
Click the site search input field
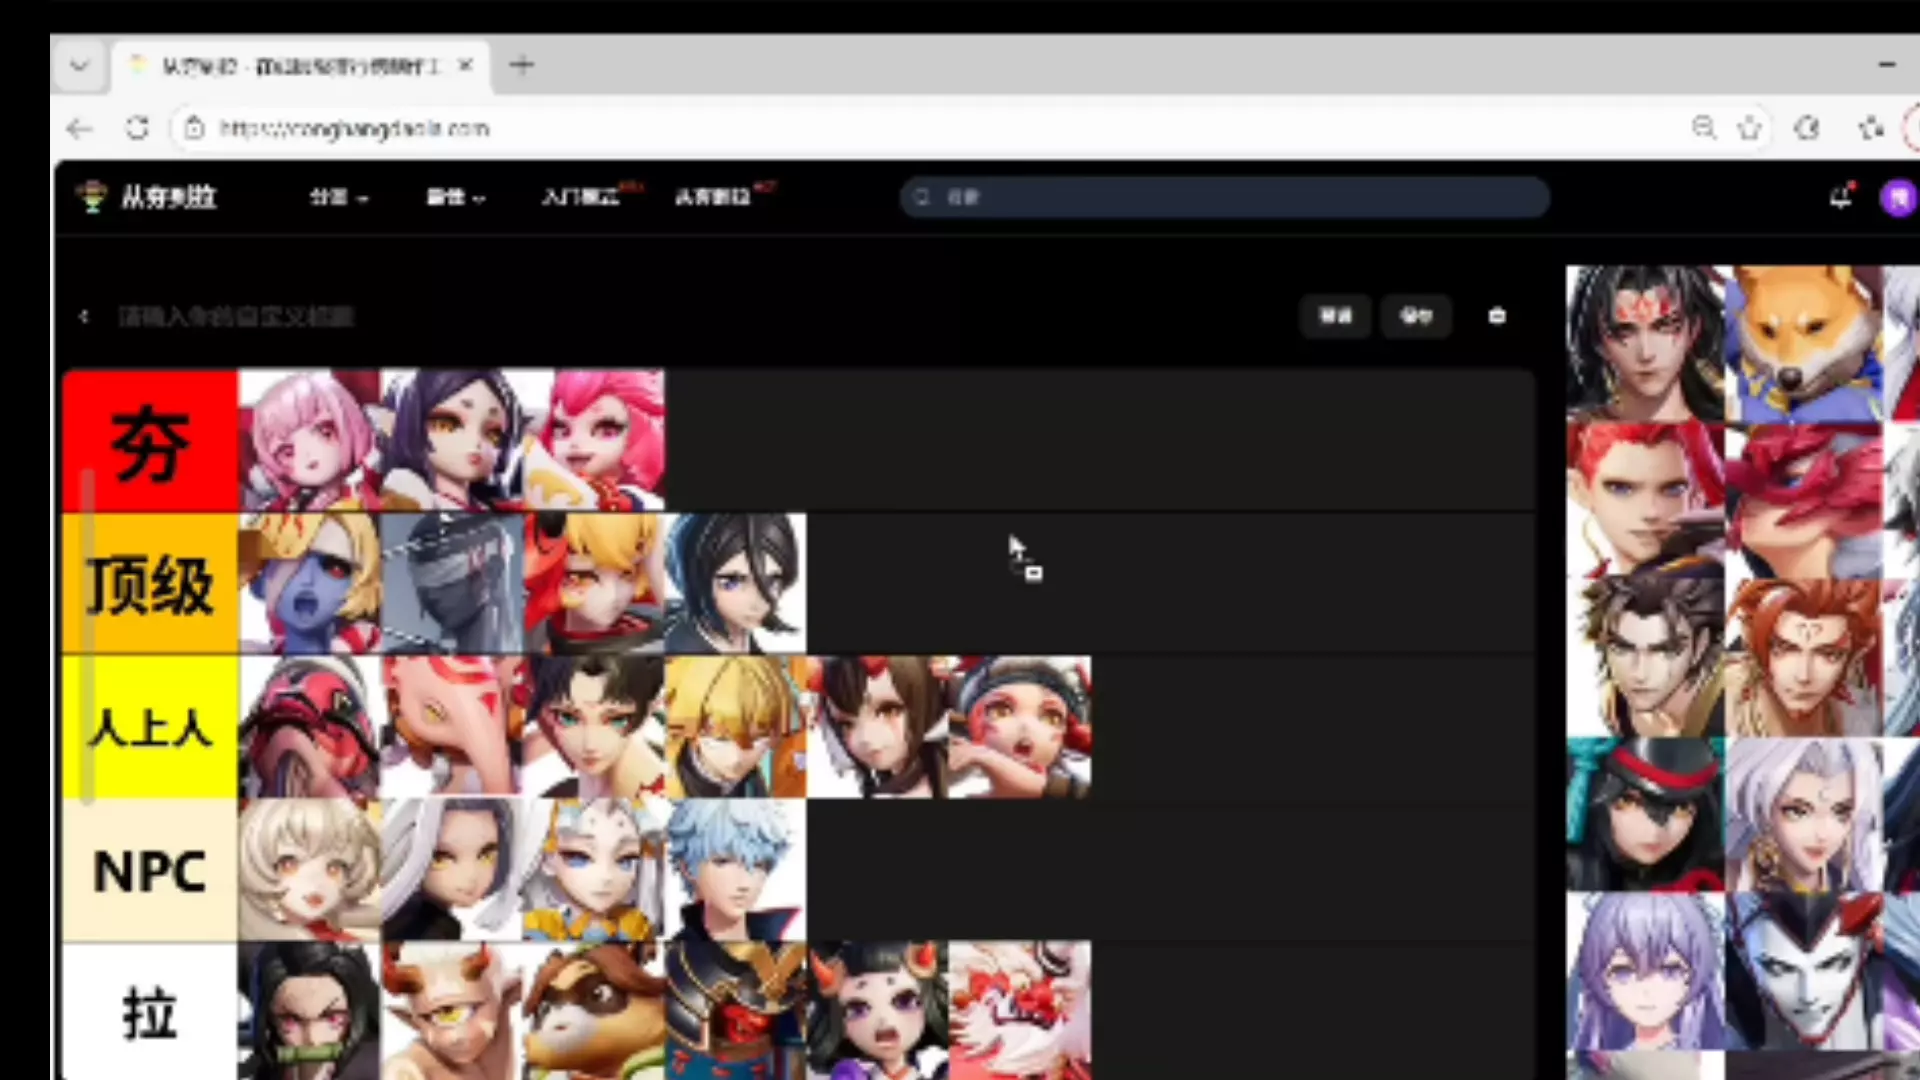1225,197
